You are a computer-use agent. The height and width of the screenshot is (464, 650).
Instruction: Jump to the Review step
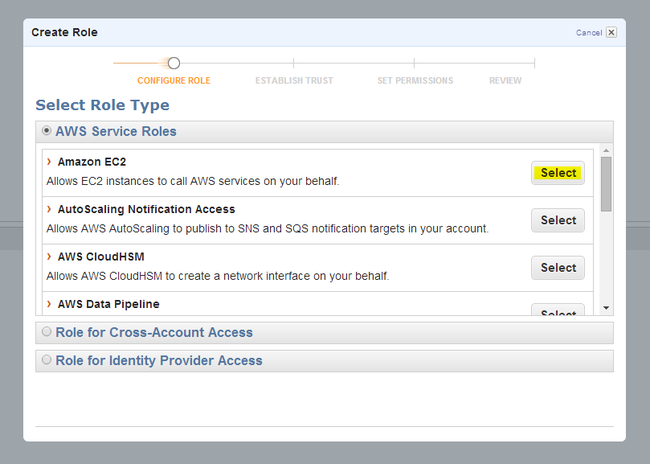click(x=505, y=80)
